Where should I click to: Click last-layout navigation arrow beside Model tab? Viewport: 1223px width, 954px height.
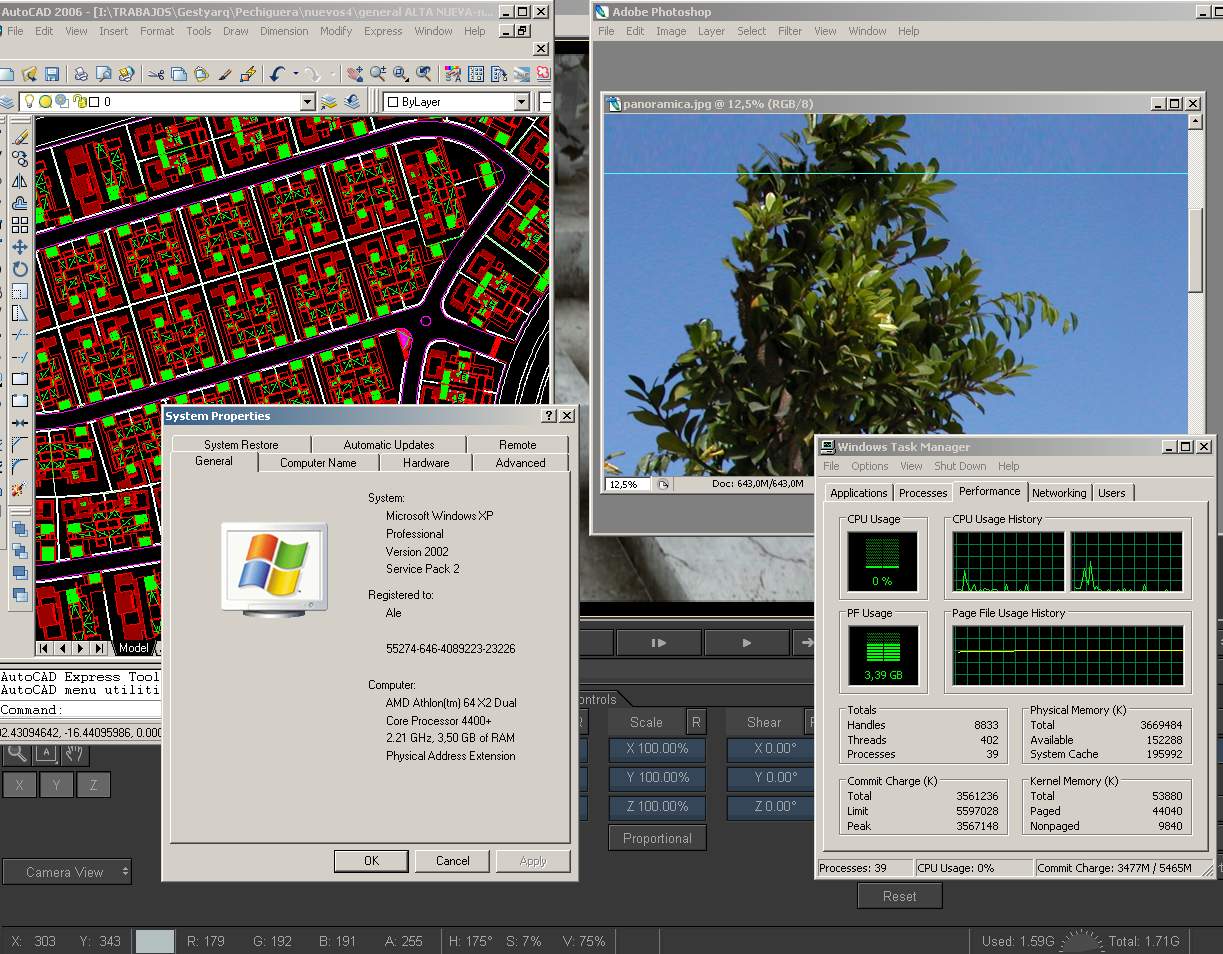point(101,648)
